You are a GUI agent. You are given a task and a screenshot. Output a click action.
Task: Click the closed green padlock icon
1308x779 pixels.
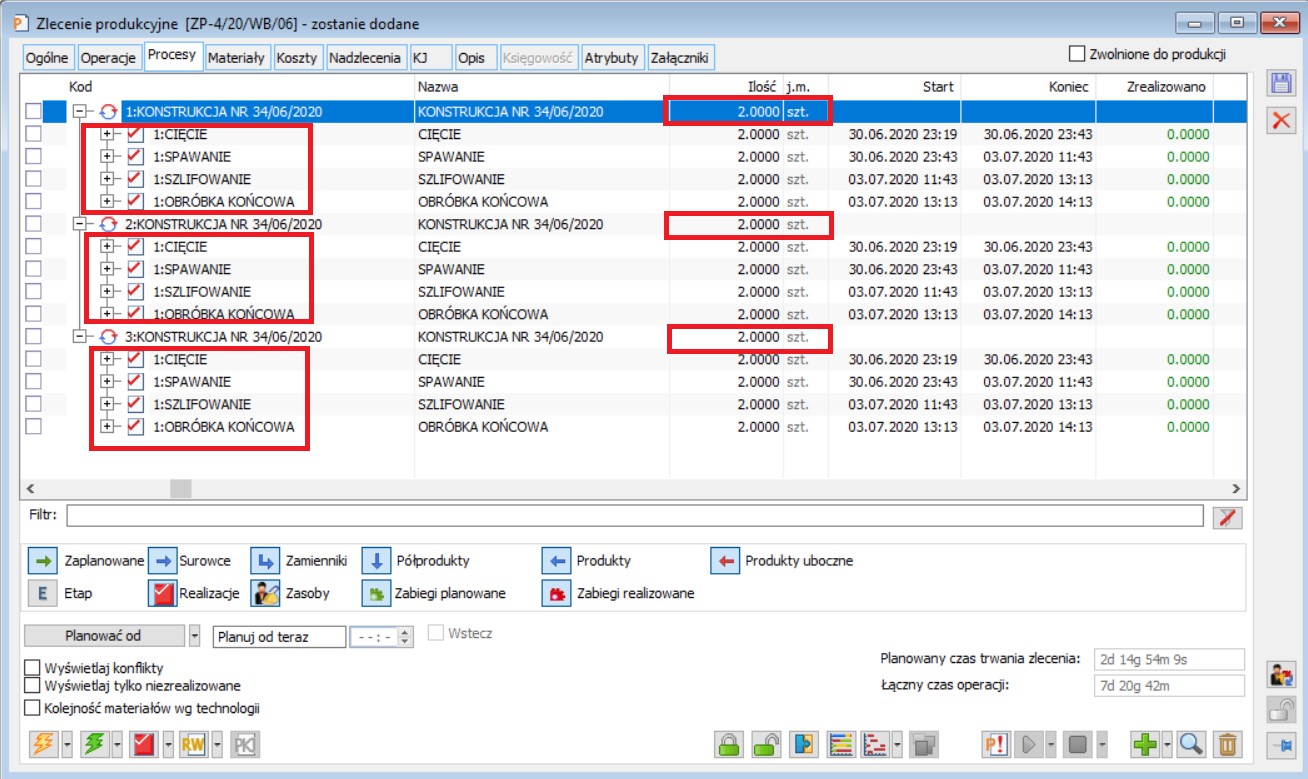(728, 744)
